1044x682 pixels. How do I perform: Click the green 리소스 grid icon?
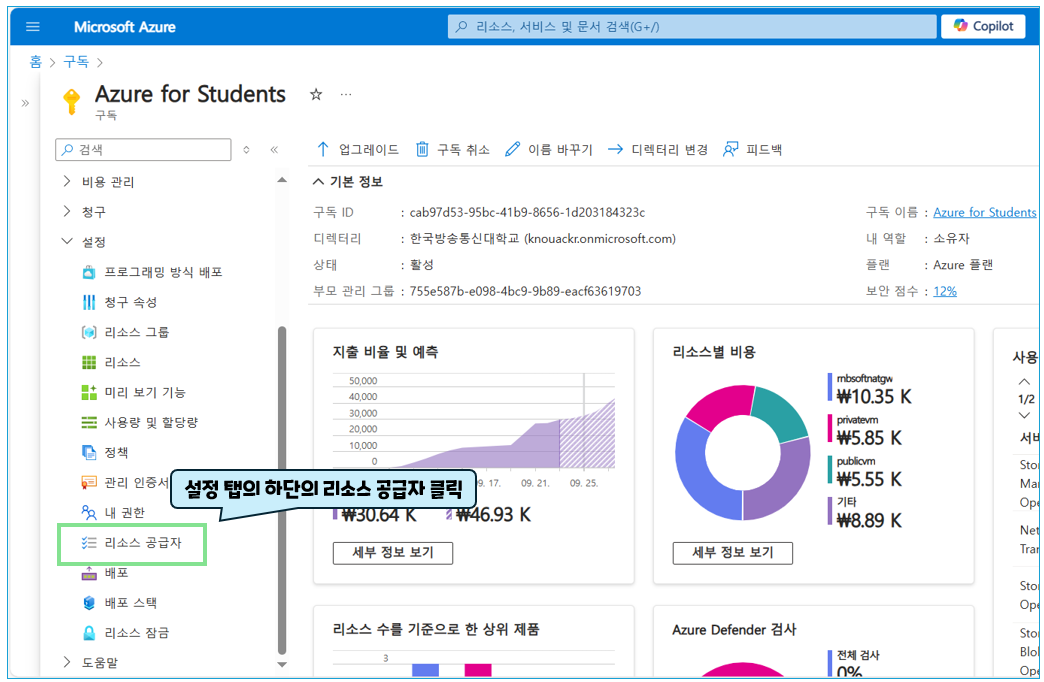89,362
